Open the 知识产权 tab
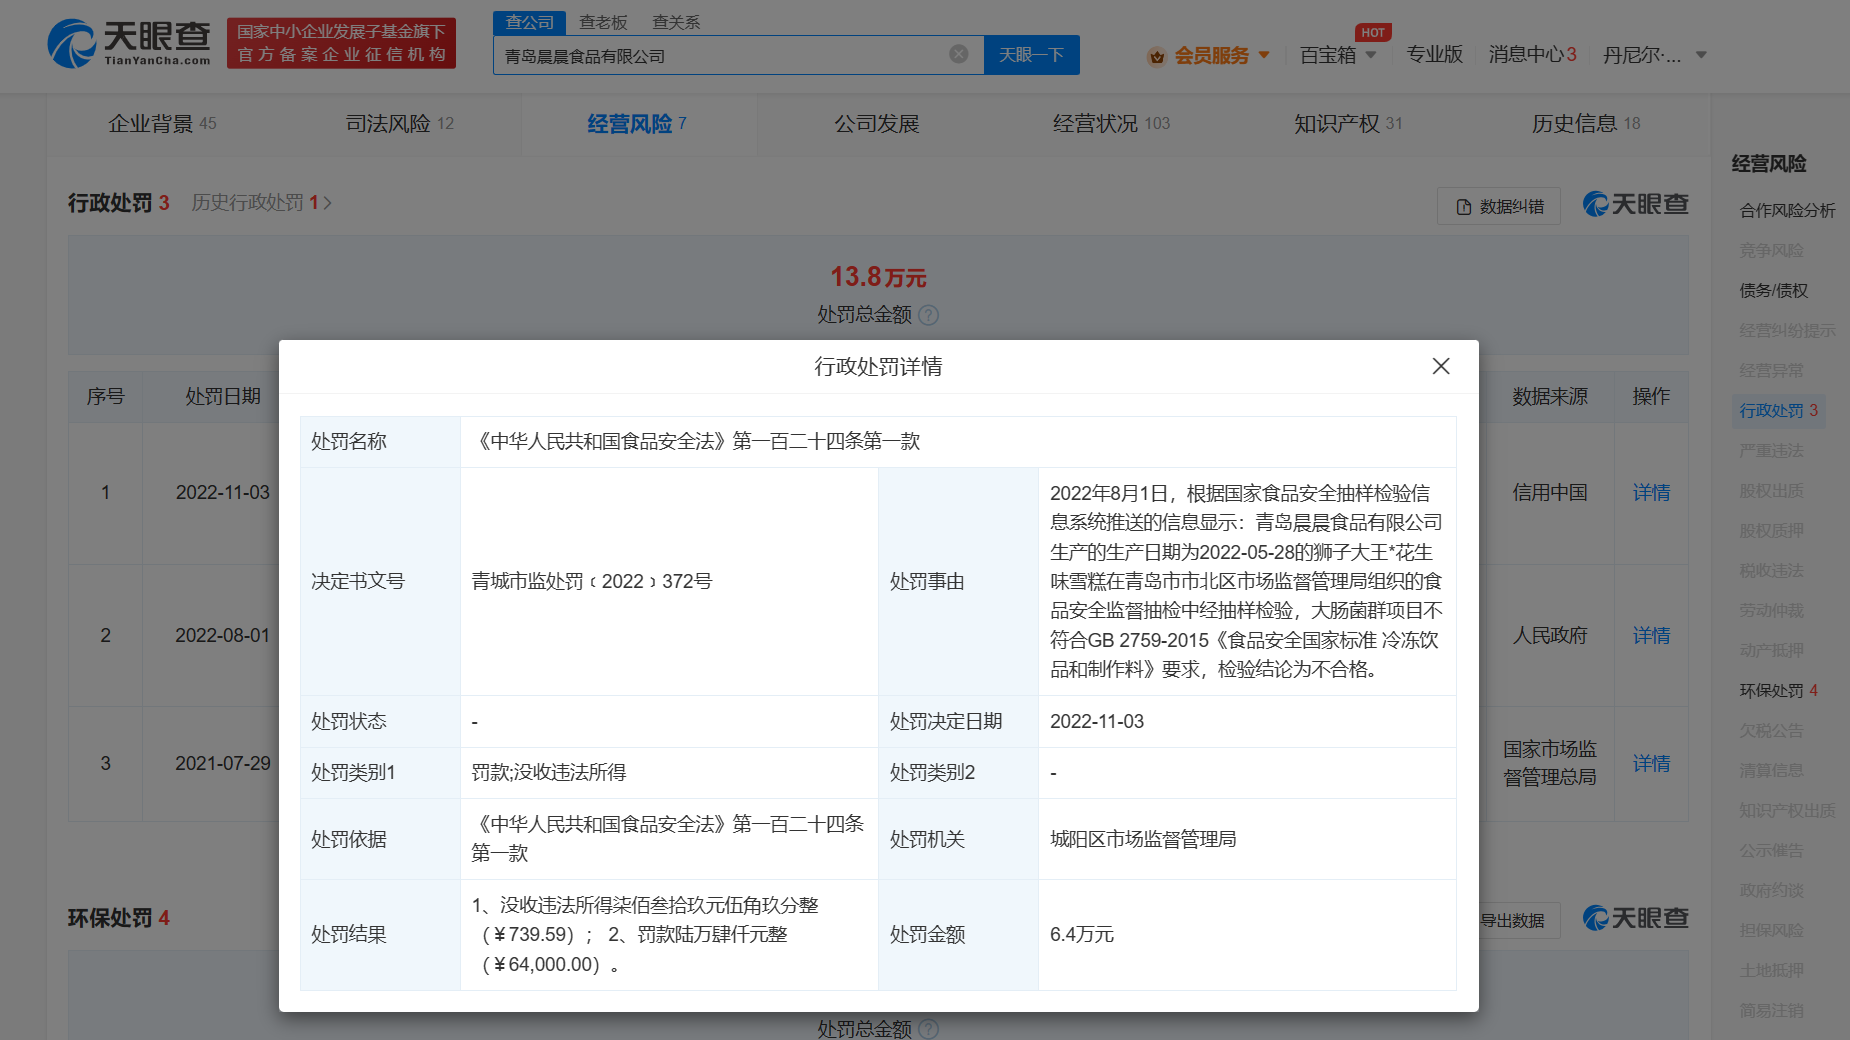Screen dimensions: 1850x1040 click(x=1348, y=124)
